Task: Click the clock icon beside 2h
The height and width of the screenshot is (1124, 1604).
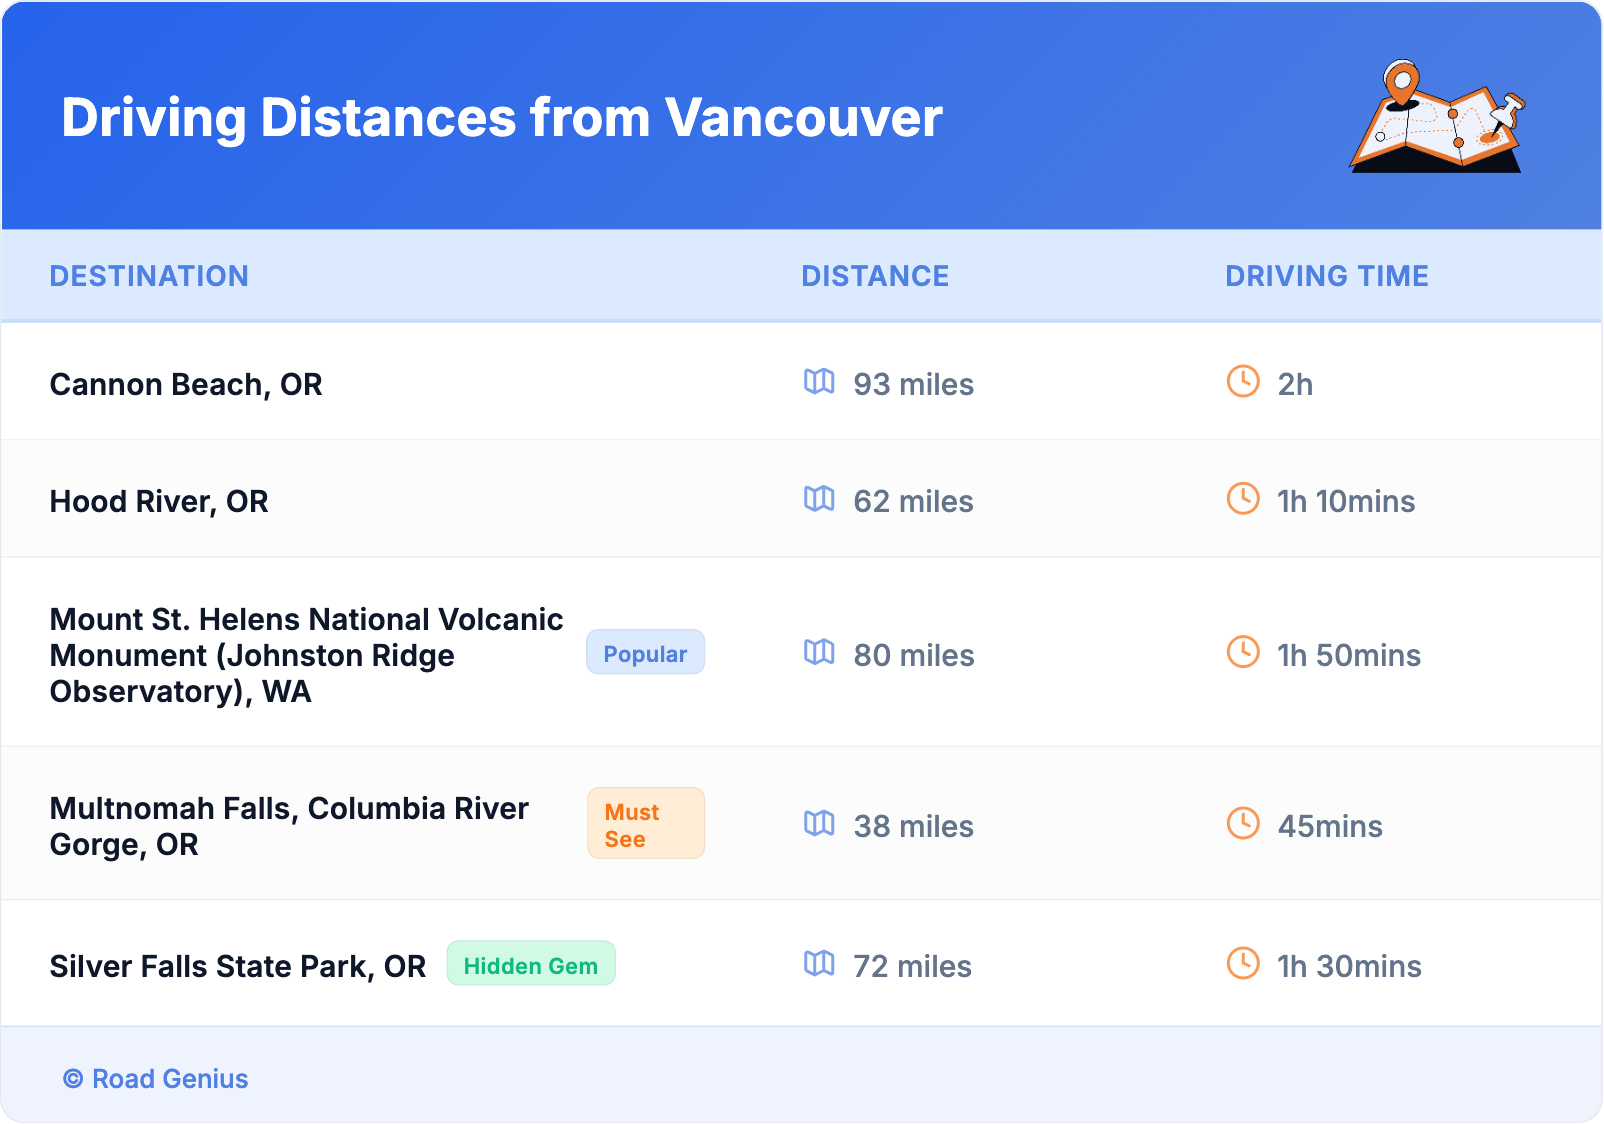Action: click(x=1243, y=382)
